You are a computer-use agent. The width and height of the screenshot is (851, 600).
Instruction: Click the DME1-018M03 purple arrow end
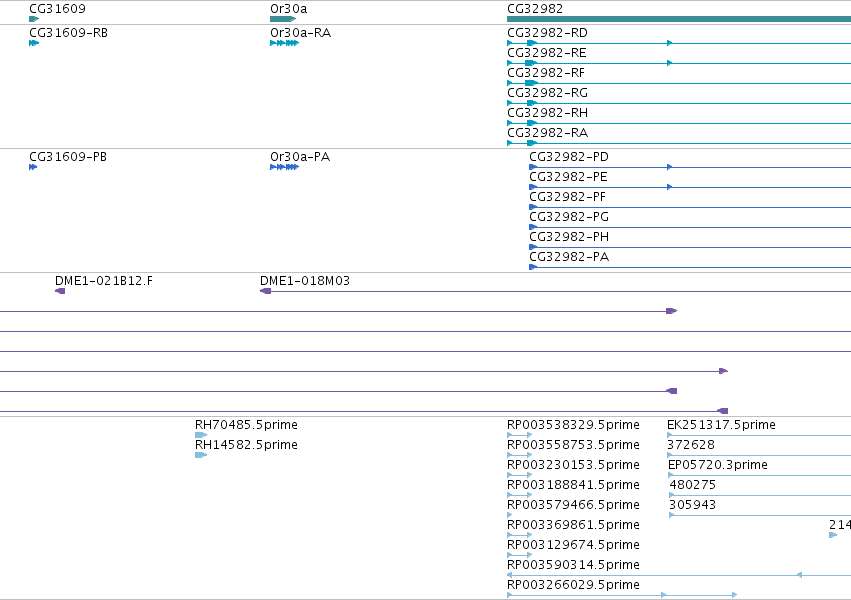[x=265, y=291]
